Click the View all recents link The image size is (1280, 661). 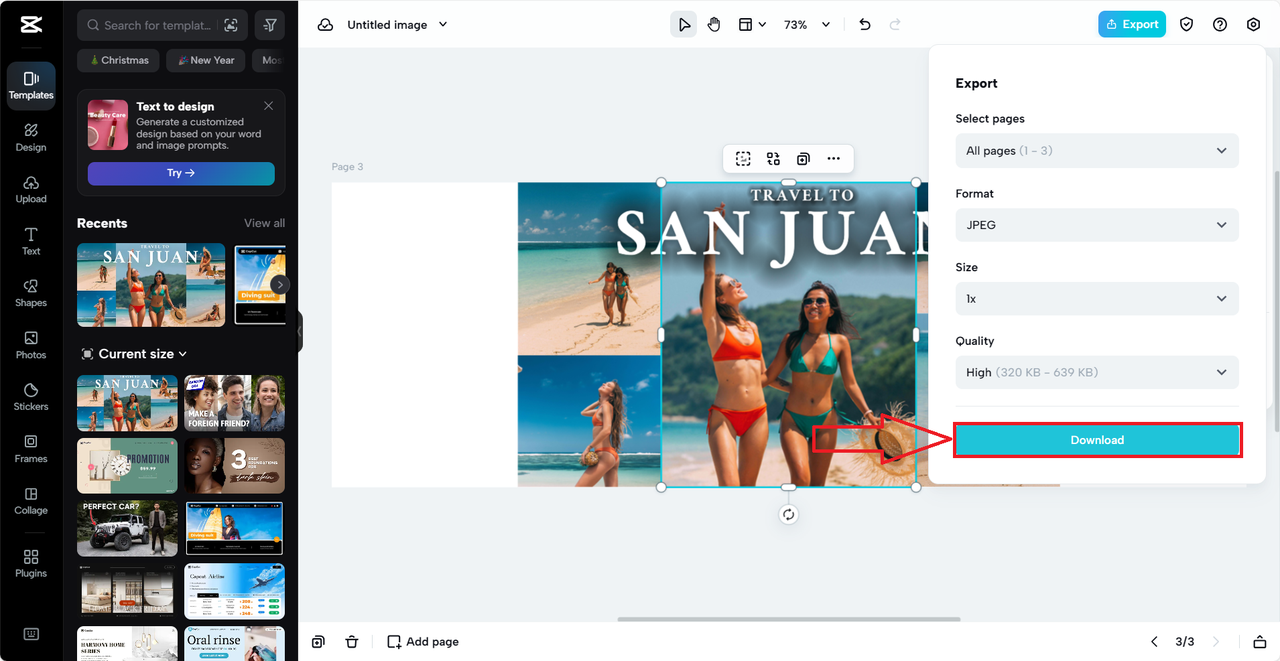[x=264, y=223]
